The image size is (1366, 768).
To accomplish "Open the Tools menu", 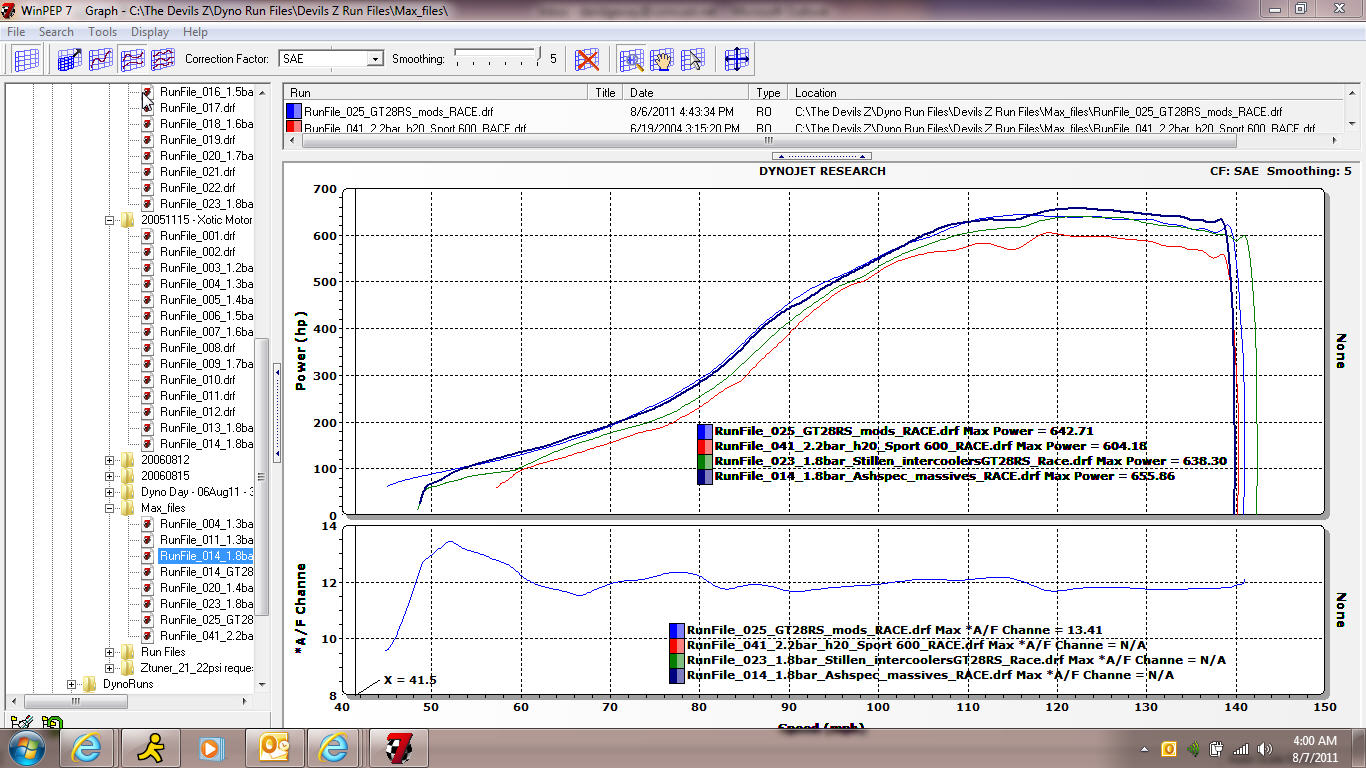I will pos(102,32).
